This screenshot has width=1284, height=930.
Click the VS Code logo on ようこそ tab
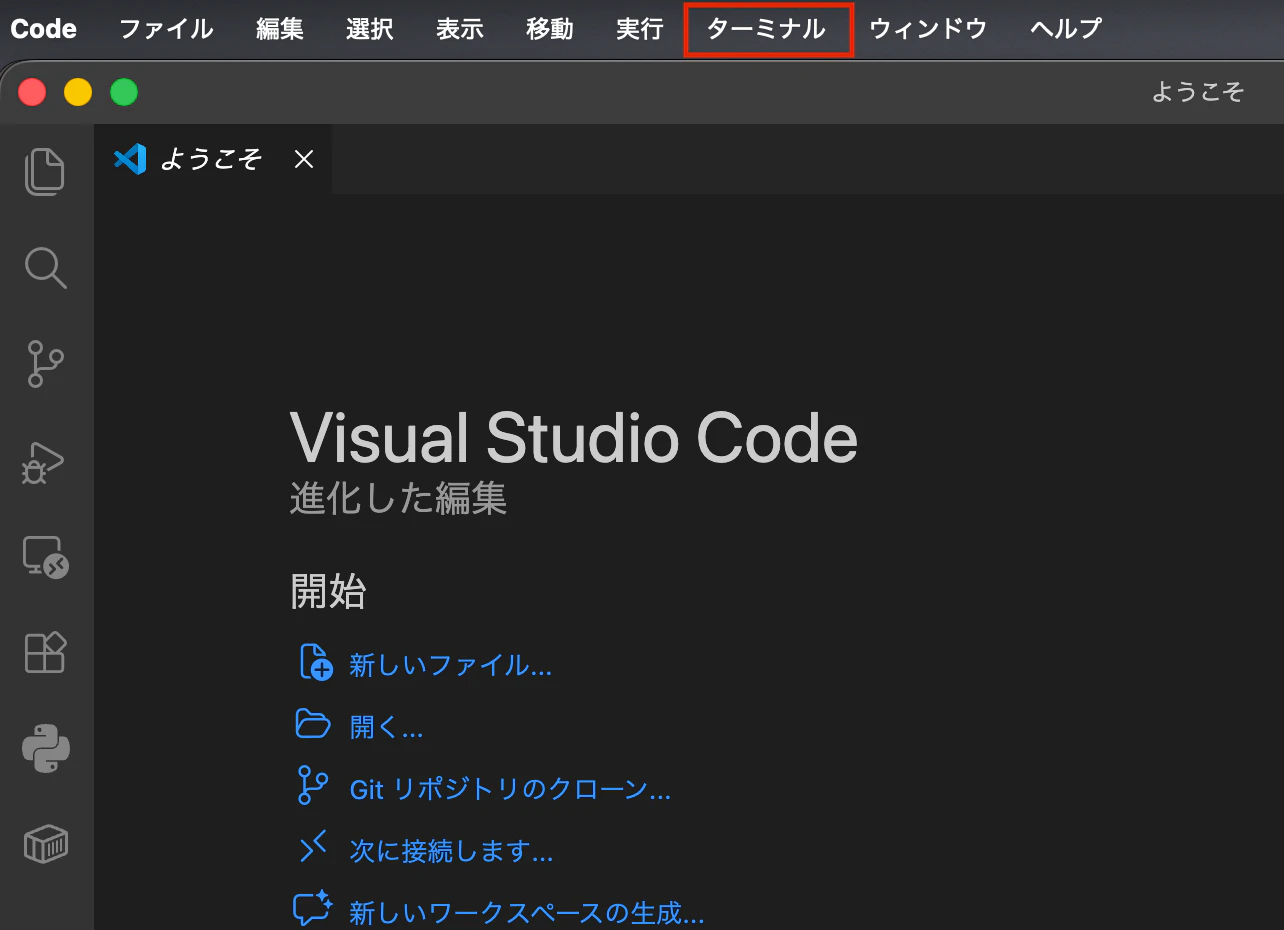[130, 159]
